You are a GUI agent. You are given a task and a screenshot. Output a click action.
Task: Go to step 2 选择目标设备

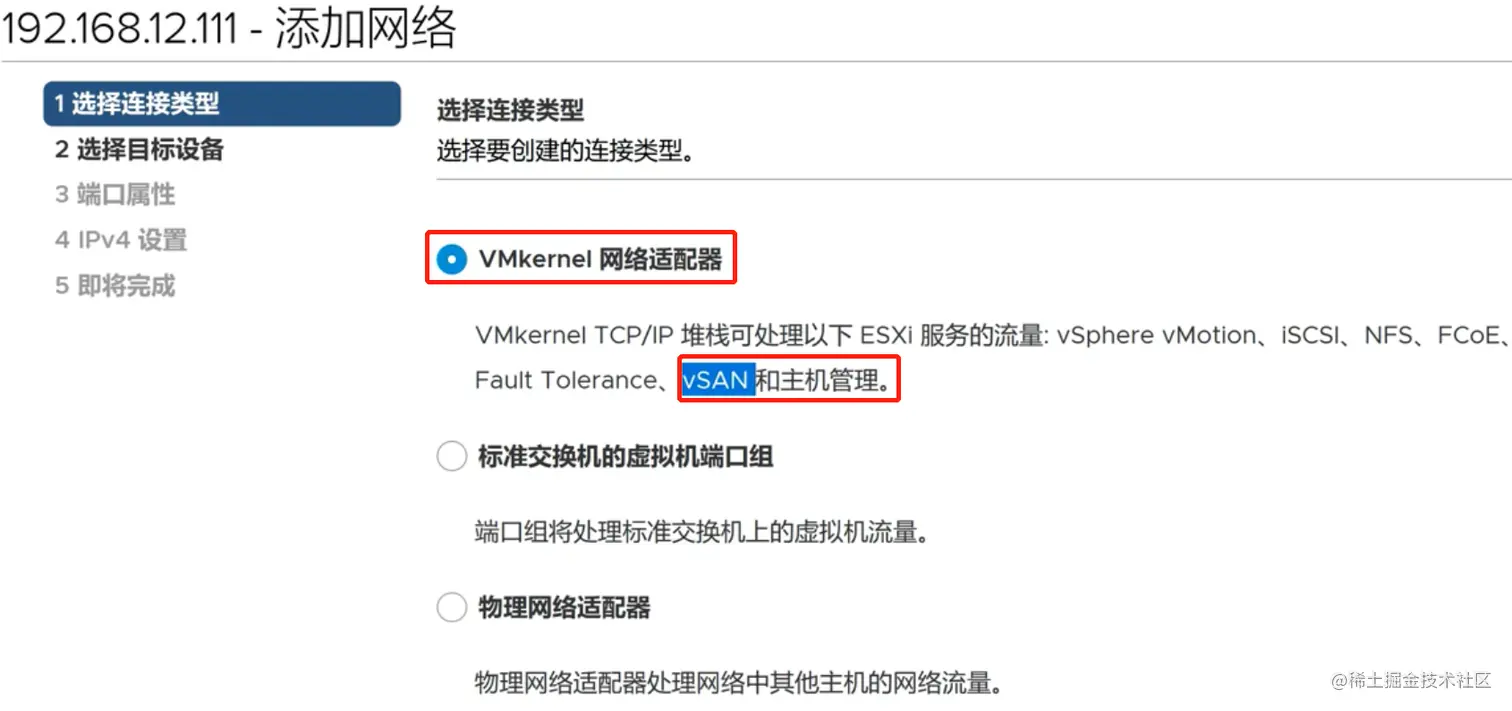[x=139, y=150]
